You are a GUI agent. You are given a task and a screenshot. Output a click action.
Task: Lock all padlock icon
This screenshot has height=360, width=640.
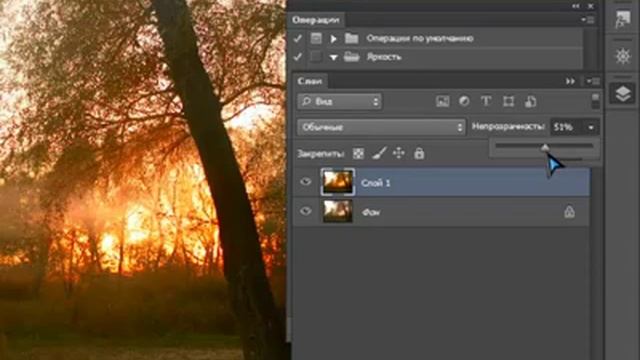419,153
